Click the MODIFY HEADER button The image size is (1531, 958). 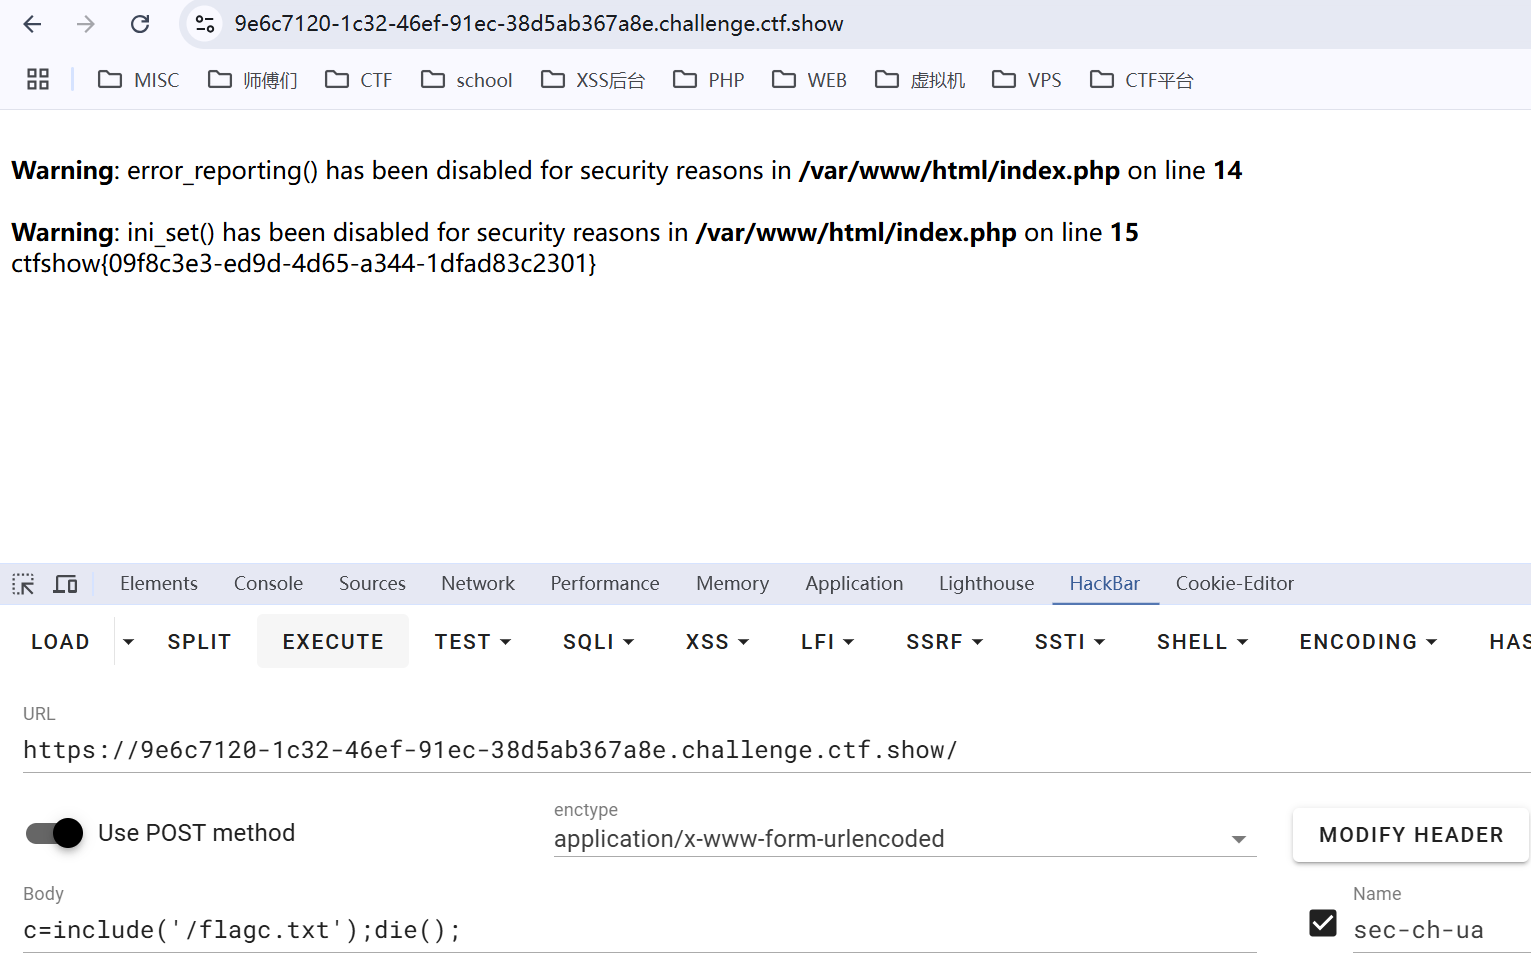click(x=1410, y=835)
